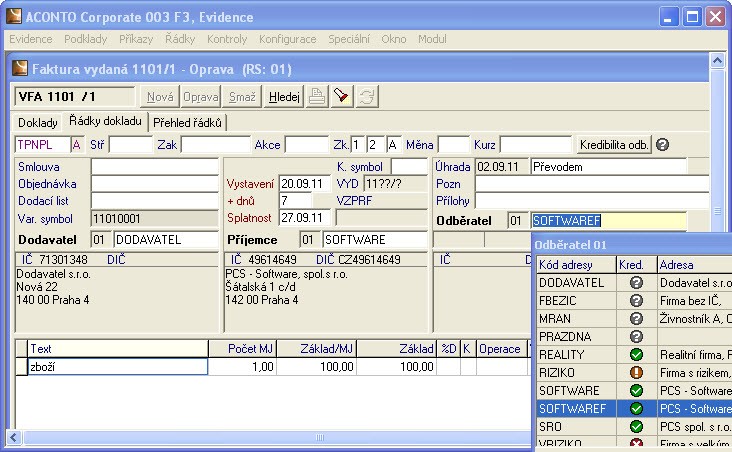The width and height of the screenshot is (732, 452).
Task: Click the Odběratel code field containing SOFTWAREF
Action: tap(608, 220)
